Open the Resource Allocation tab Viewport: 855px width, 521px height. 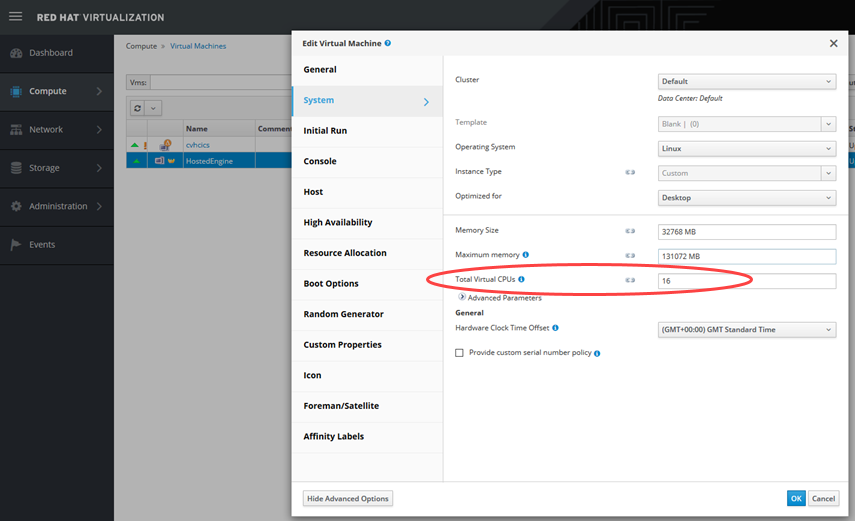[367, 253]
